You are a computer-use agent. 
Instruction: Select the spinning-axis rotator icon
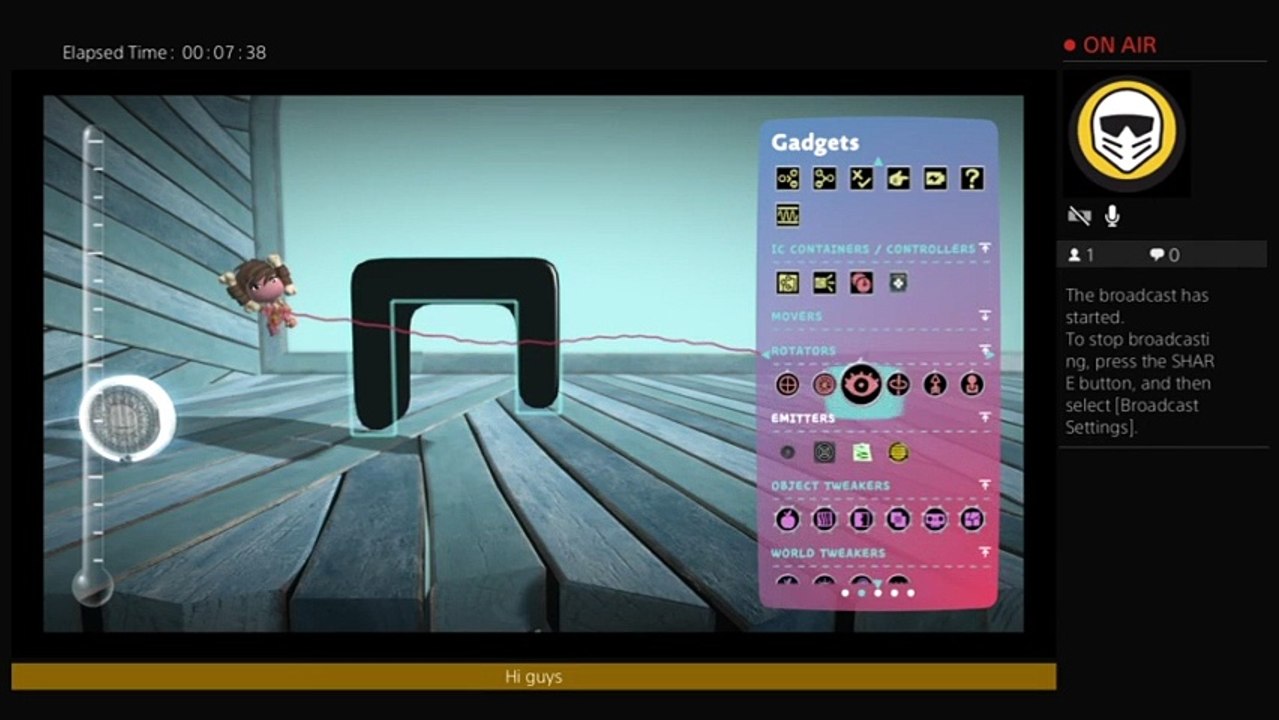898,384
